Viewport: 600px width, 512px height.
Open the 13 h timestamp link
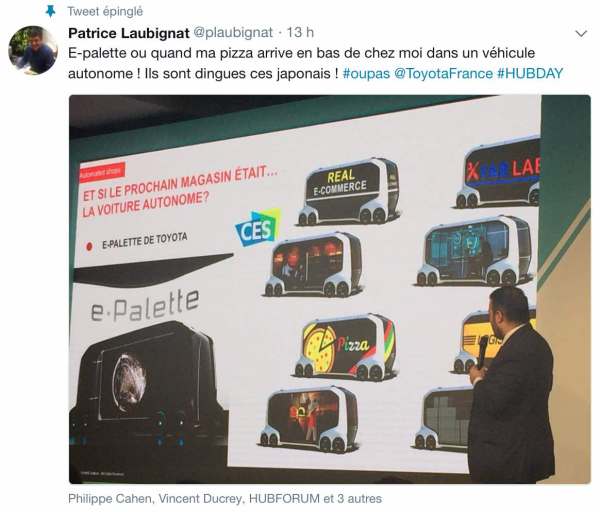[x=300, y=33]
